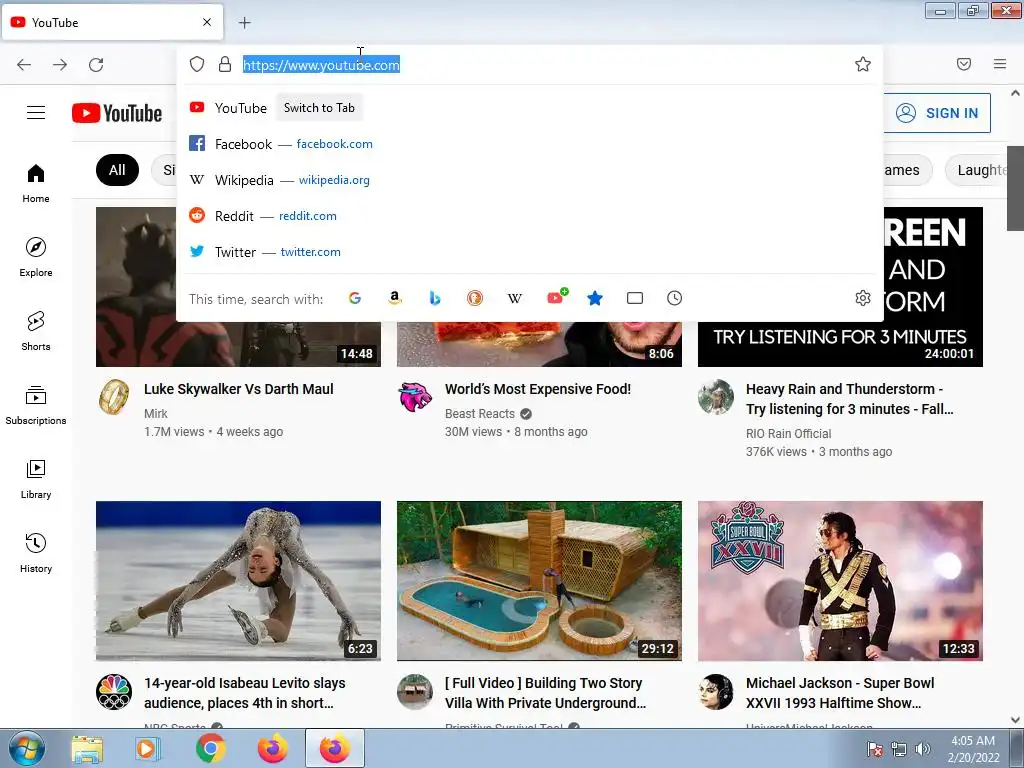Screen dimensions: 1024x768
Task: Choose the Wikipedia suggestion in dropdown
Action: (x=529, y=180)
